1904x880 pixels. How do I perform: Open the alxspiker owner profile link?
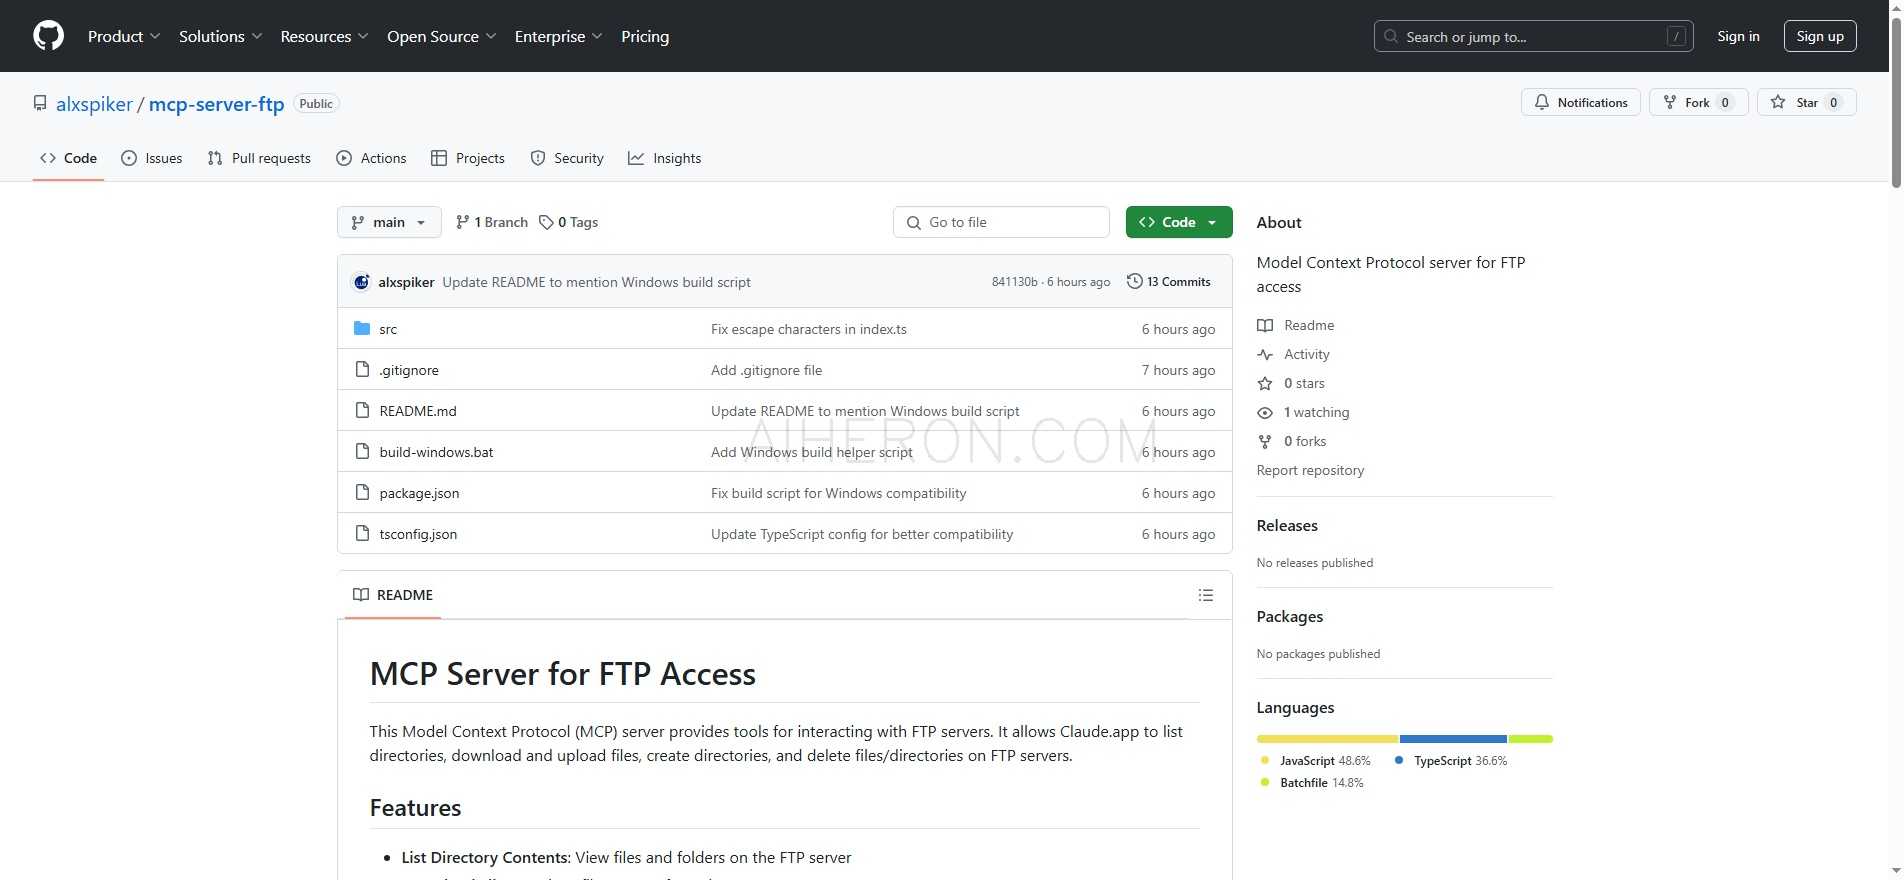pyautogui.click(x=94, y=104)
